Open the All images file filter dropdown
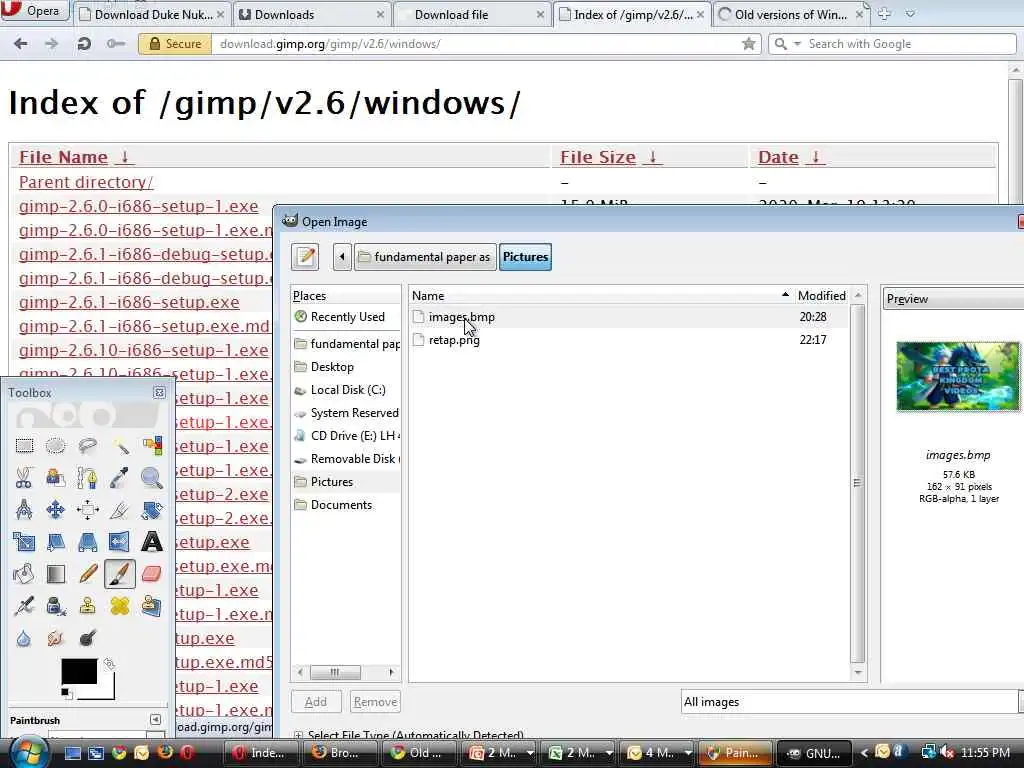This screenshot has height=768, width=1024. (x=852, y=702)
